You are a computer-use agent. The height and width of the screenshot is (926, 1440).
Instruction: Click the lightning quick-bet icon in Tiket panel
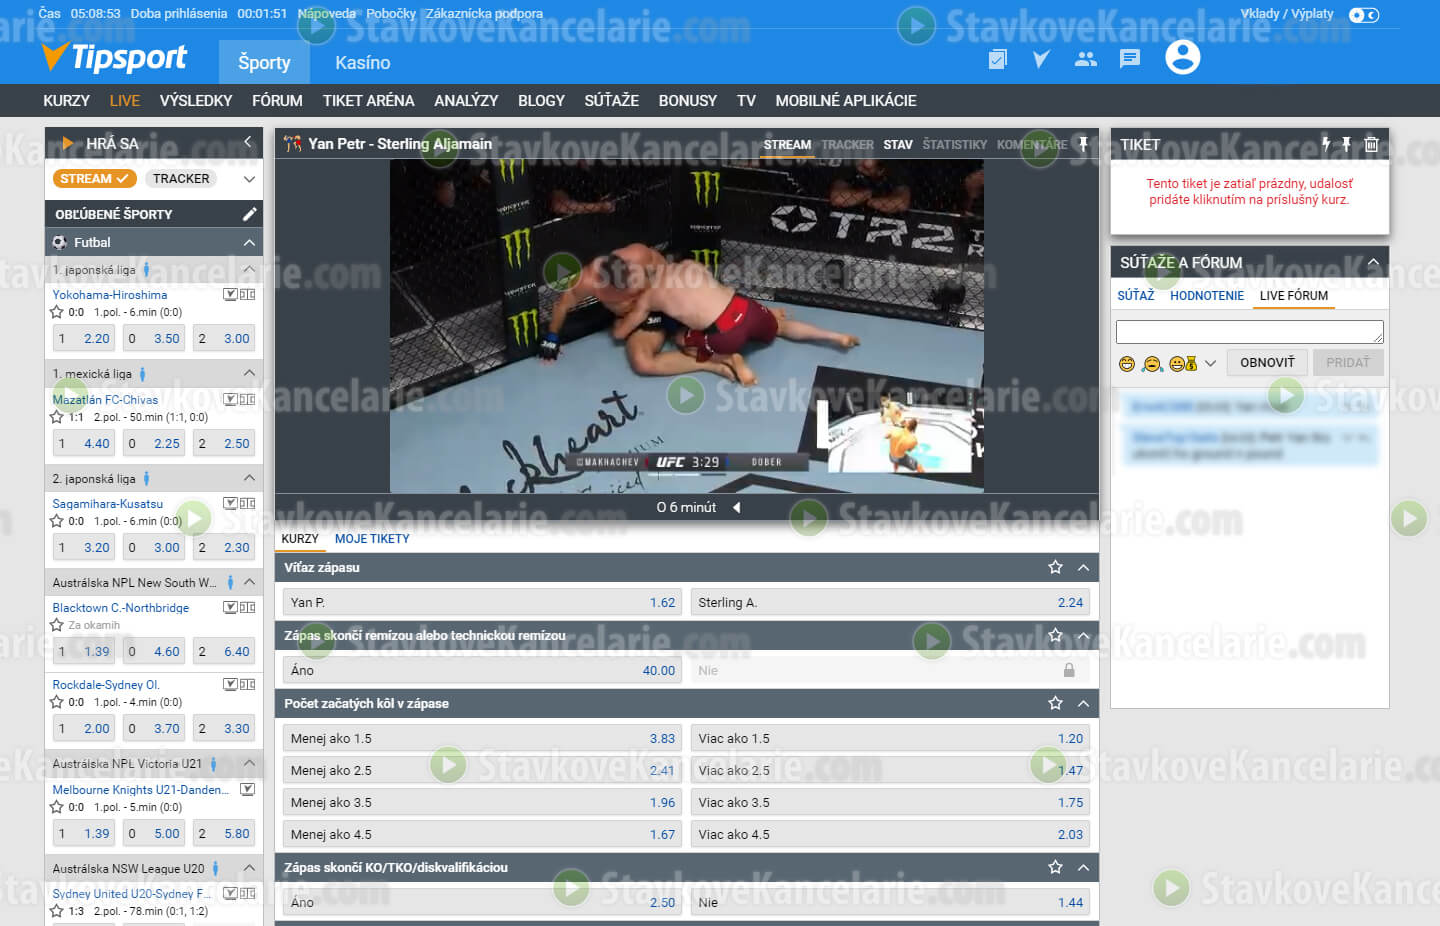pyautogui.click(x=1326, y=144)
